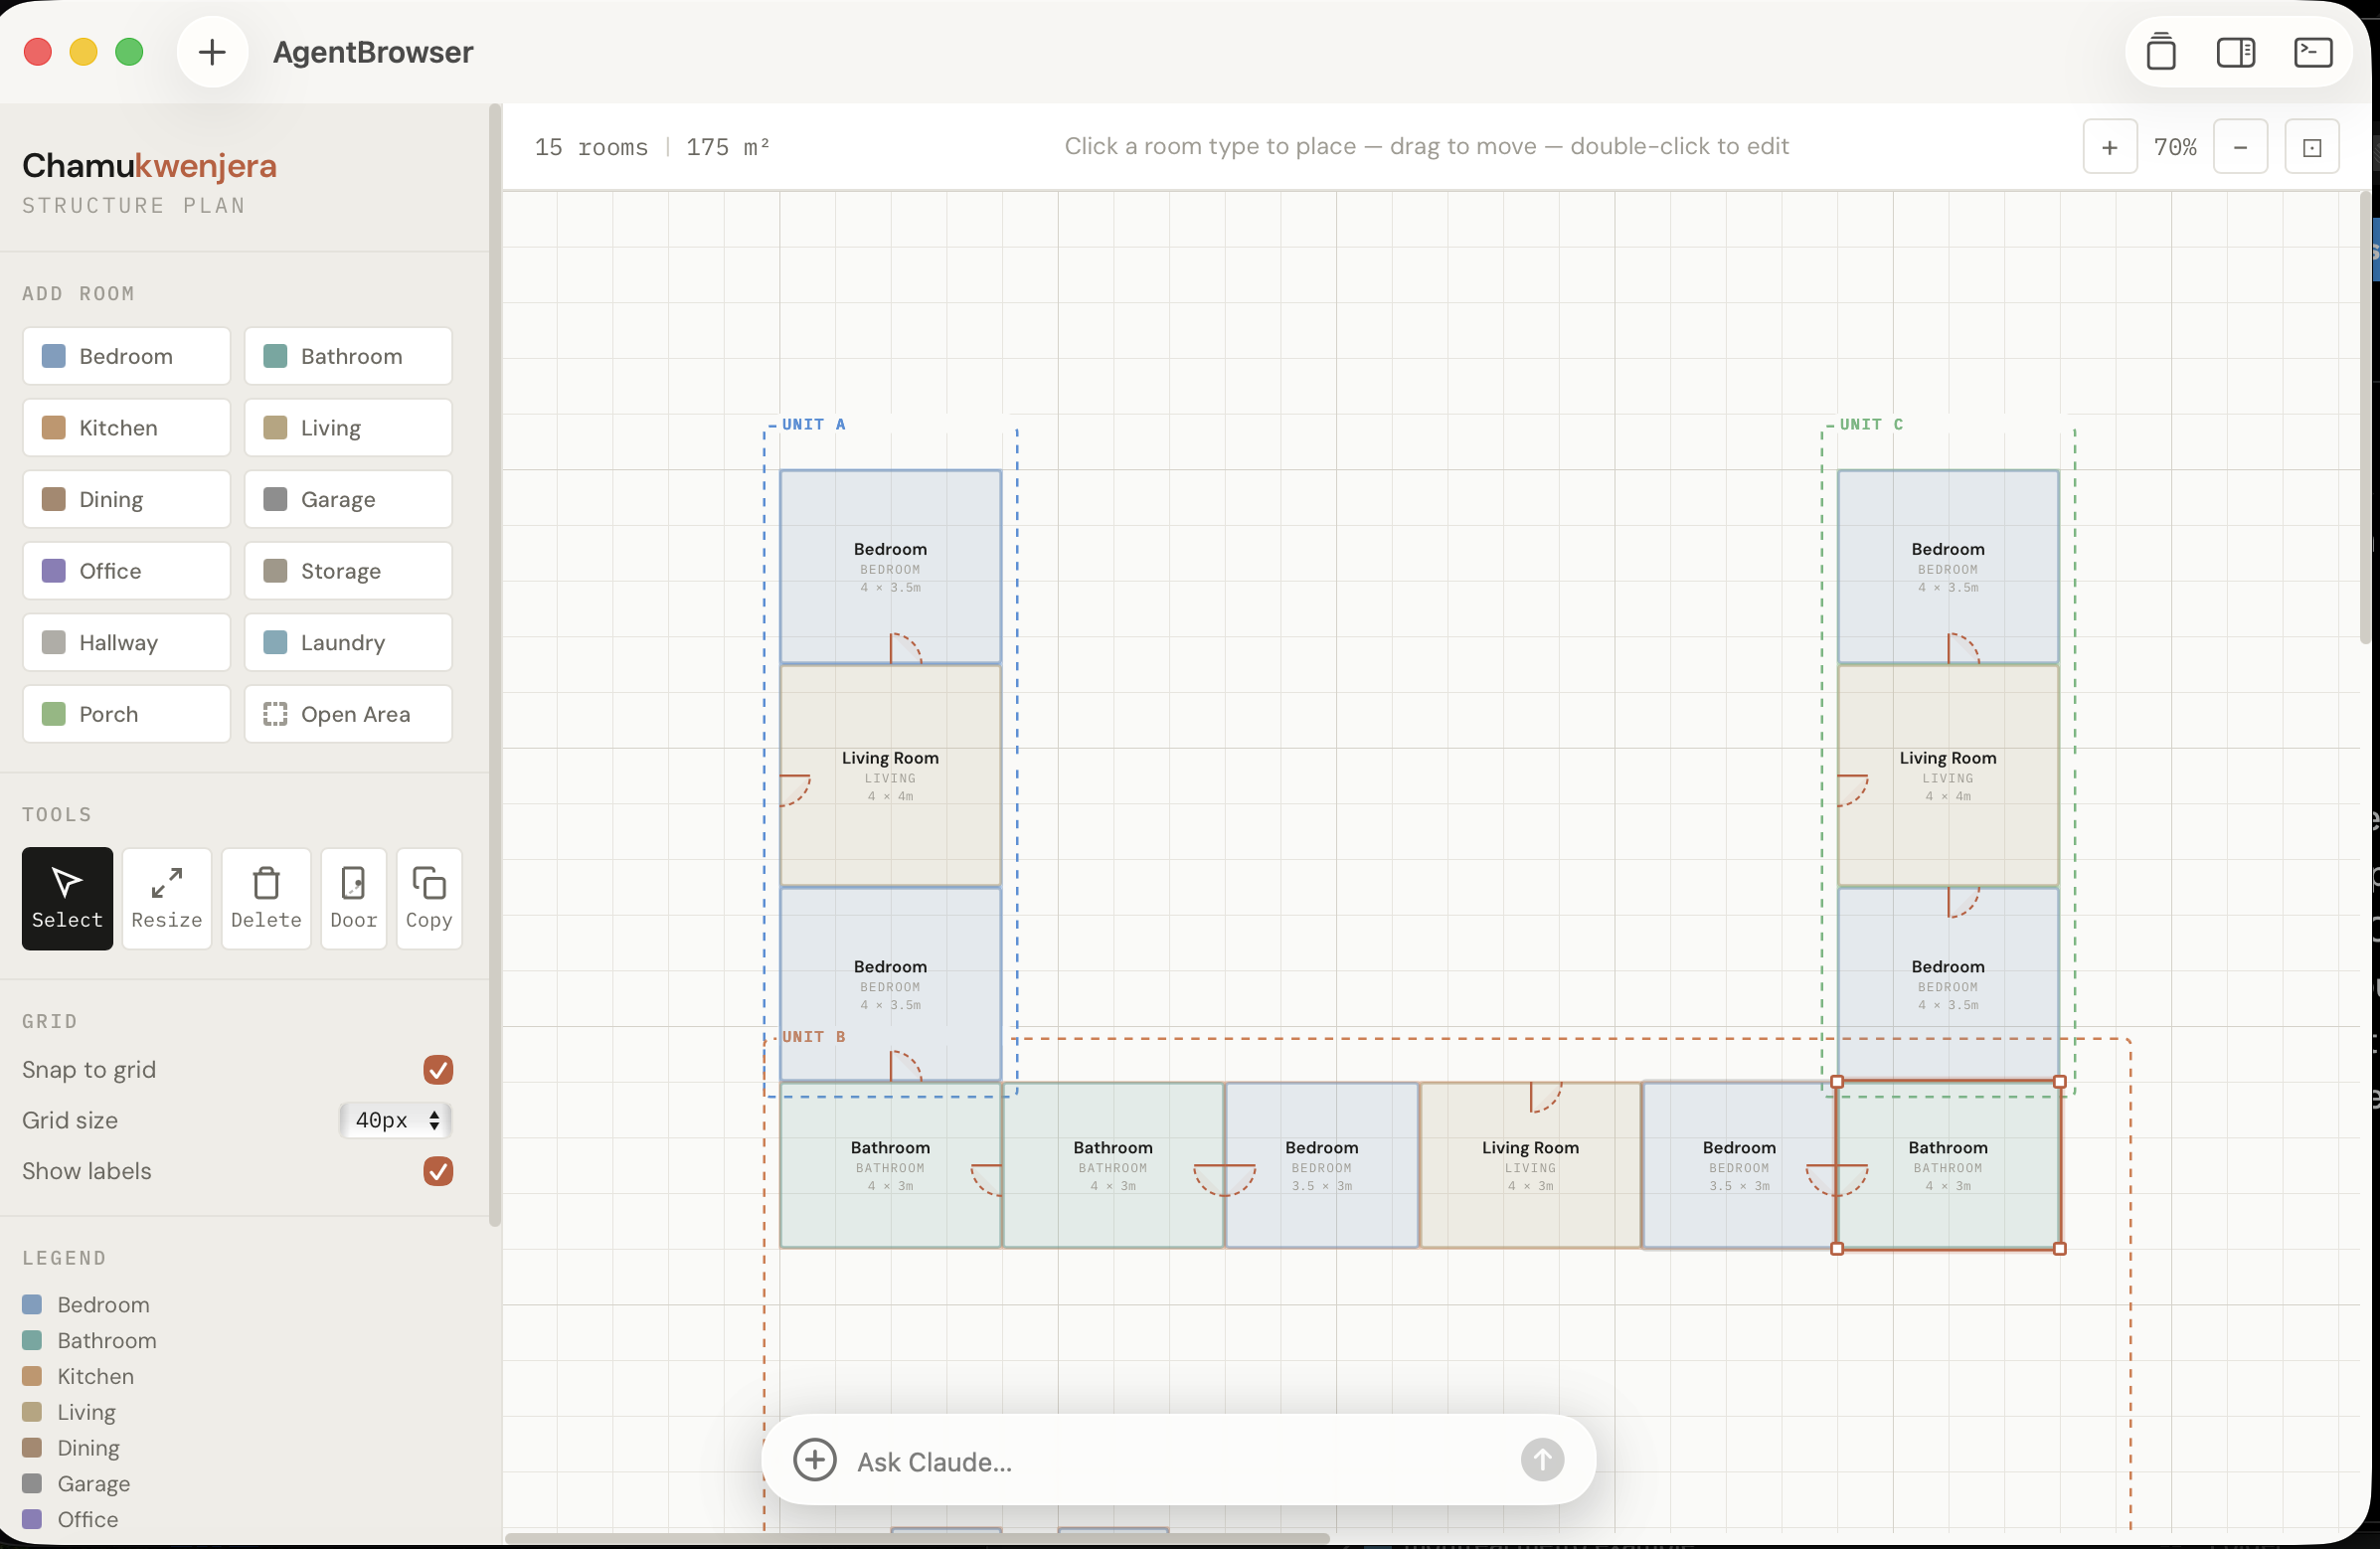Toggle the sidebar panel icon in the titlebar
The width and height of the screenshot is (2380, 1549).
[x=2236, y=51]
